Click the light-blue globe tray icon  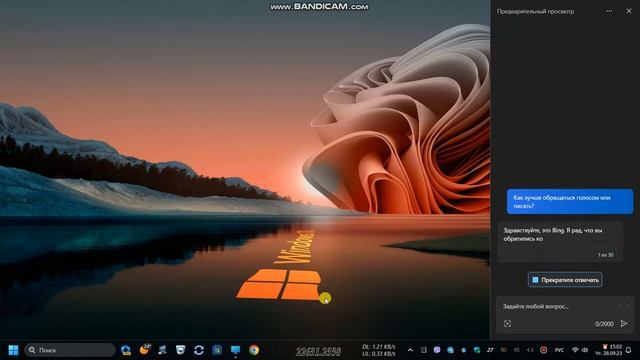[450, 350]
